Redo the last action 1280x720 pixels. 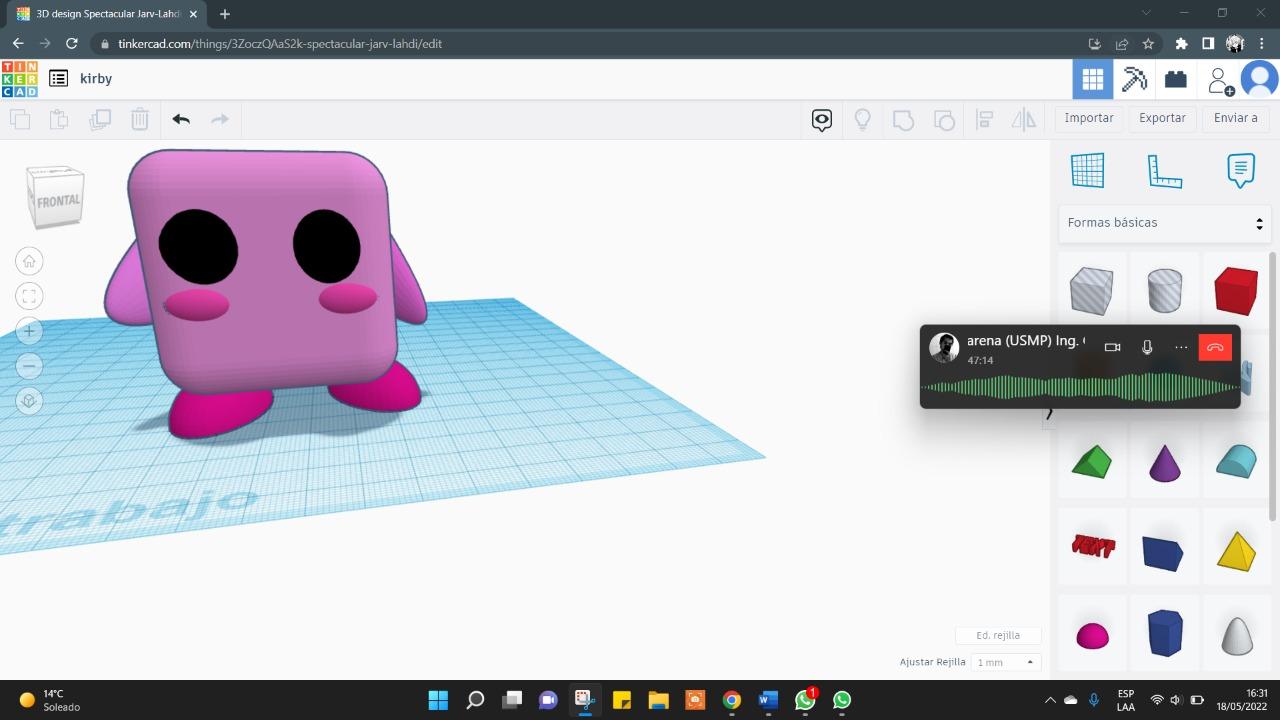[220, 119]
